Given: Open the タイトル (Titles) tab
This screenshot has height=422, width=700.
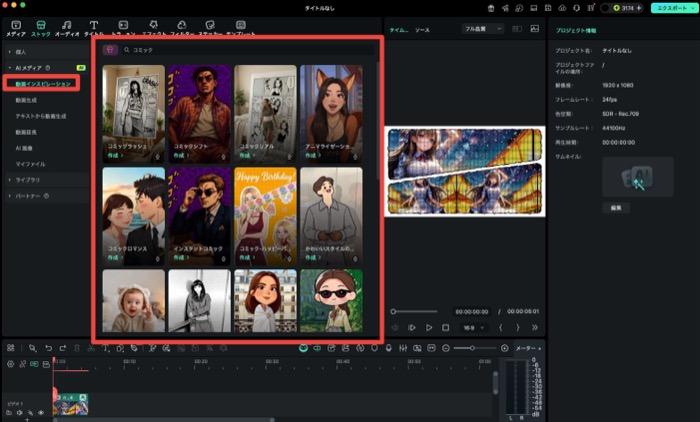Looking at the screenshot, I should pos(94,28).
